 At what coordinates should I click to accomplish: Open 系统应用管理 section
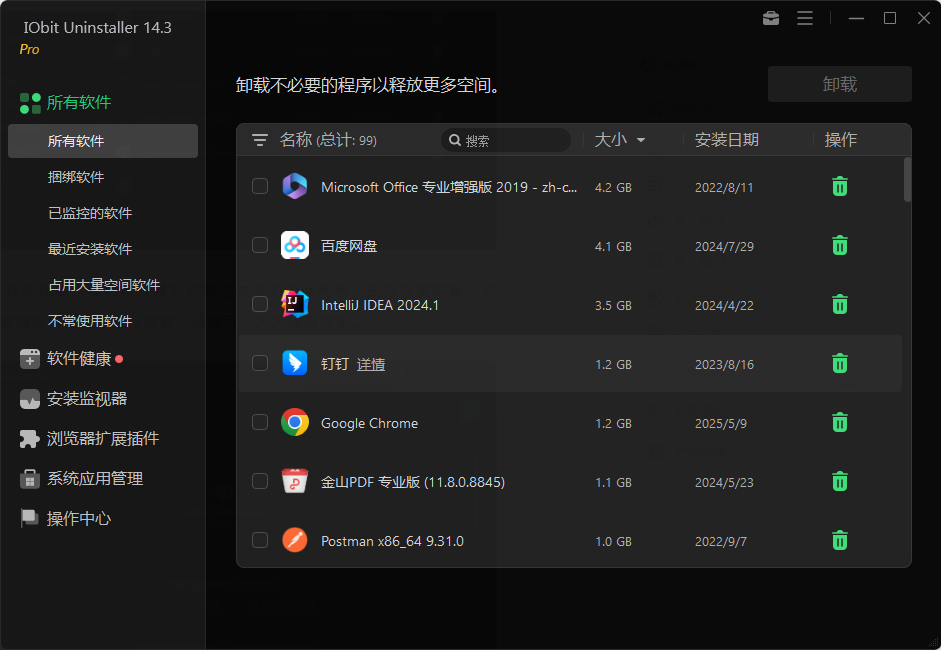(x=95, y=478)
